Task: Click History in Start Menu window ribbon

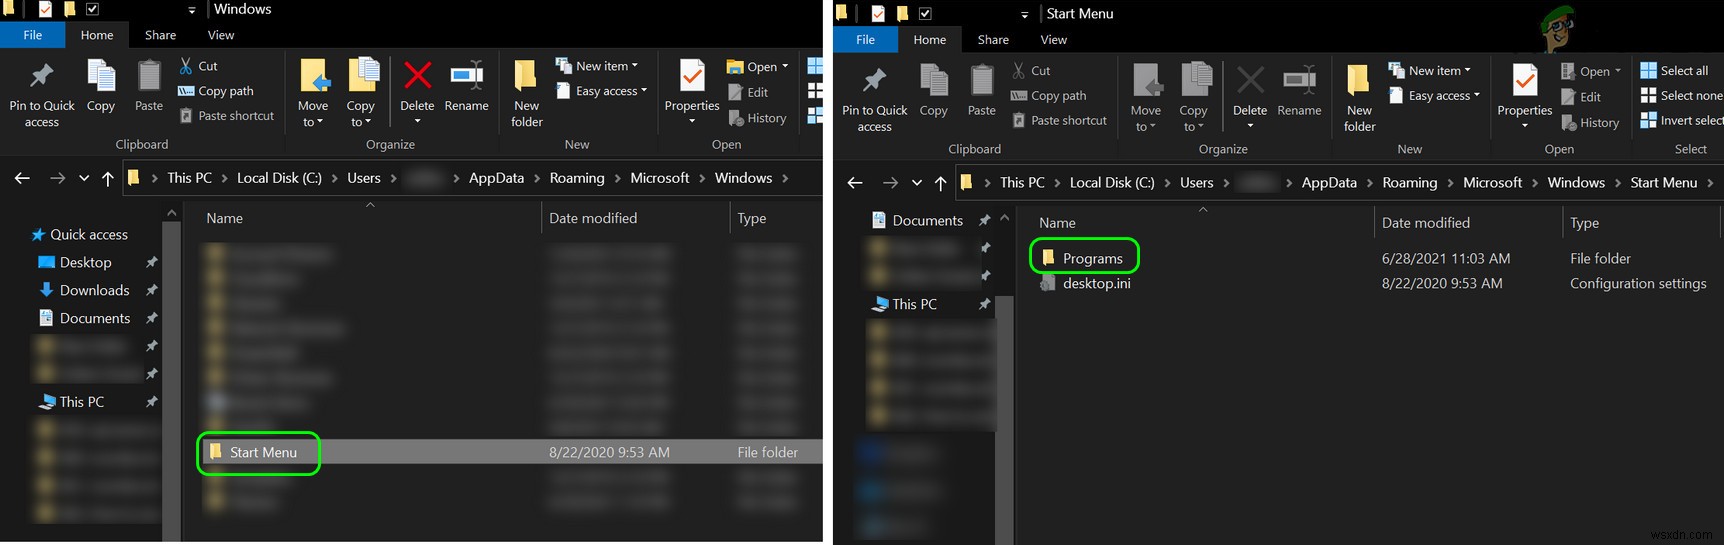Action: (x=1590, y=123)
